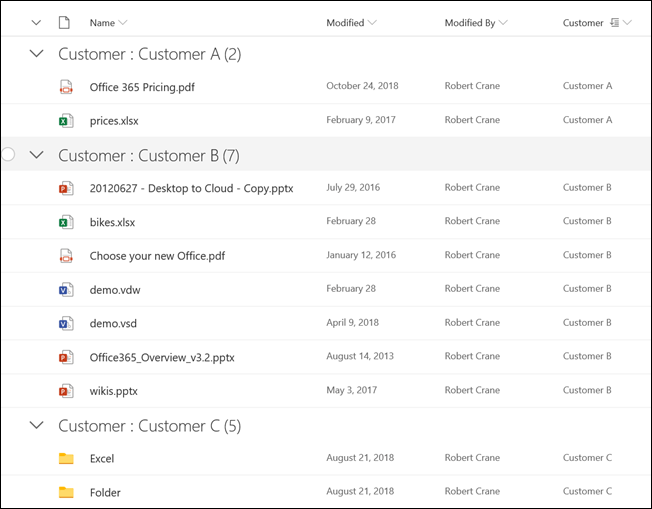Click the Excel icon beside bikes.xlsx
Image resolution: width=652 pixels, height=509 pixels.
point(66,222)
